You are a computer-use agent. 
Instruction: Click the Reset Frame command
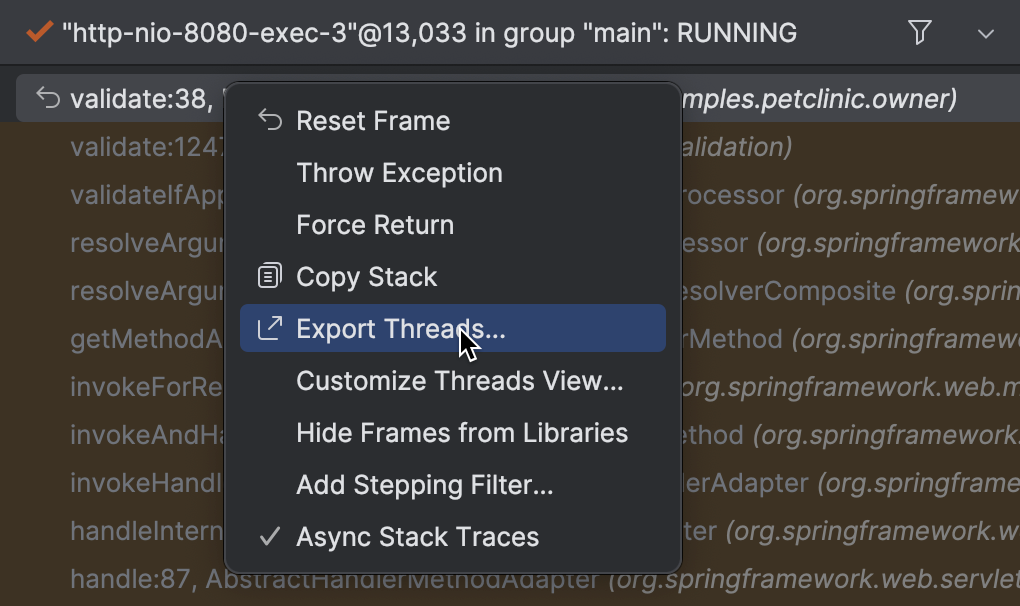[372, 120]
